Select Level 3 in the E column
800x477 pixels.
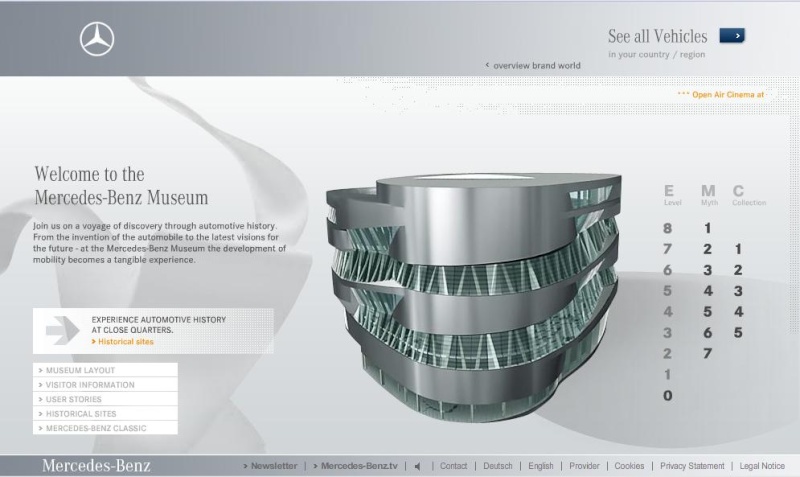(667, 333)
